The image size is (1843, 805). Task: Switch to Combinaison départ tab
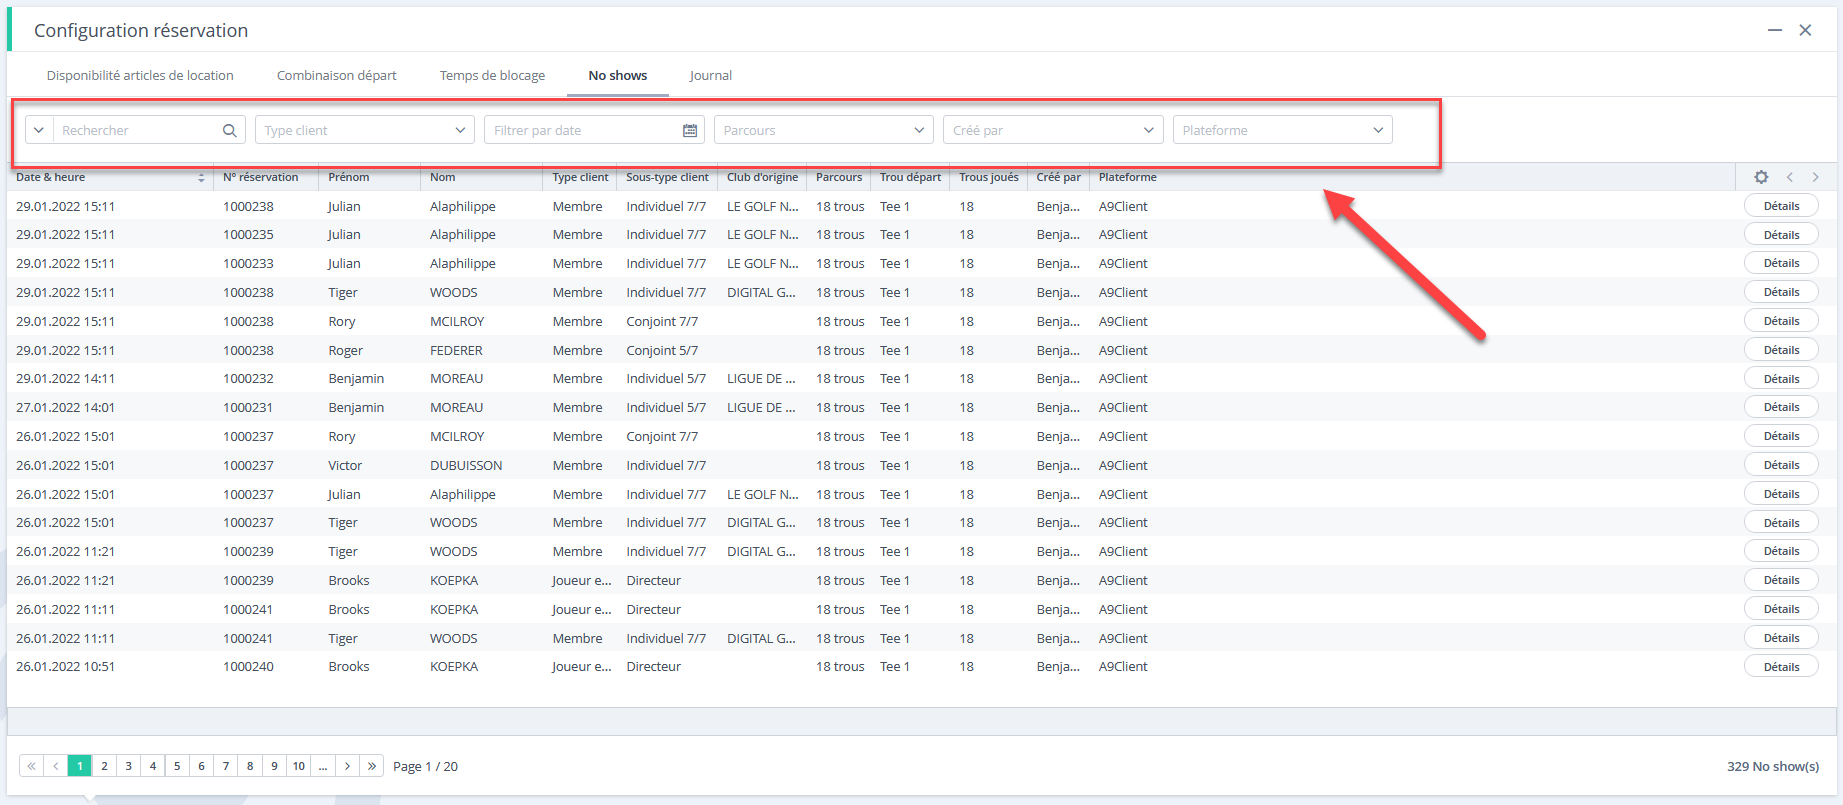tap(337, 75)
